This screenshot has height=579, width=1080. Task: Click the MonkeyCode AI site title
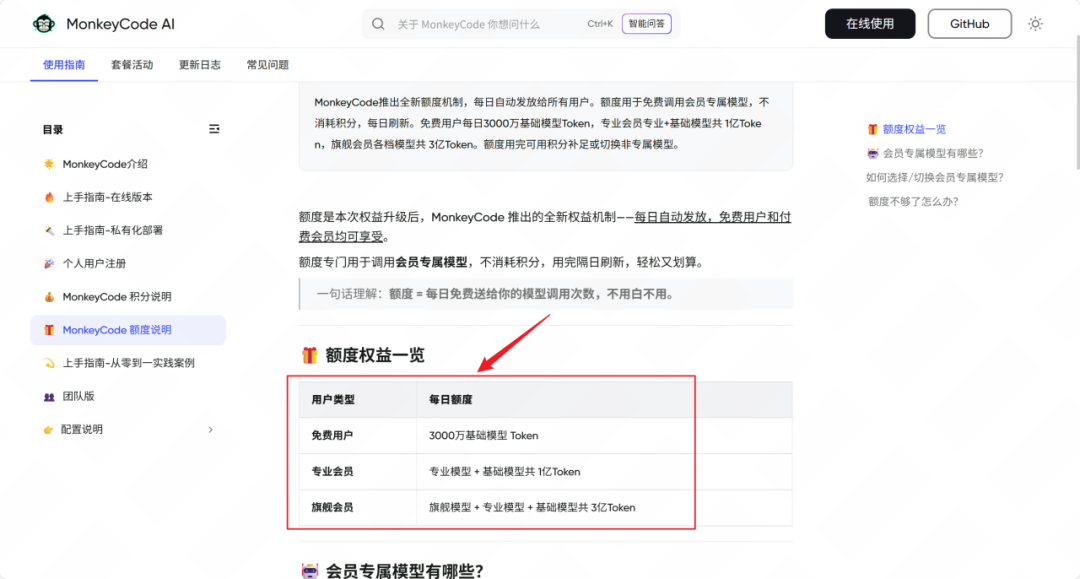121,24
